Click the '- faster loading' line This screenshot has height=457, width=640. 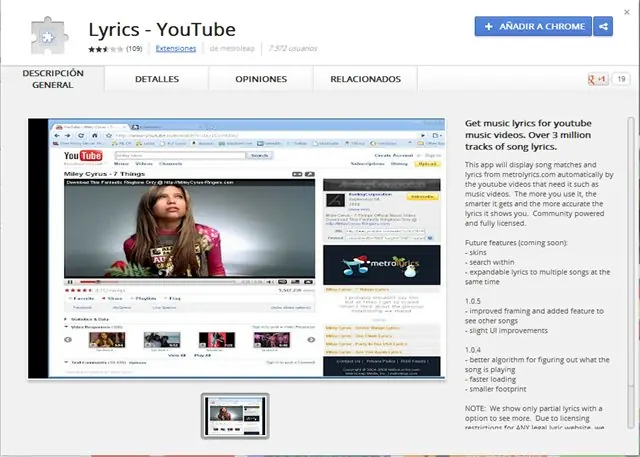tap(485, 379)
